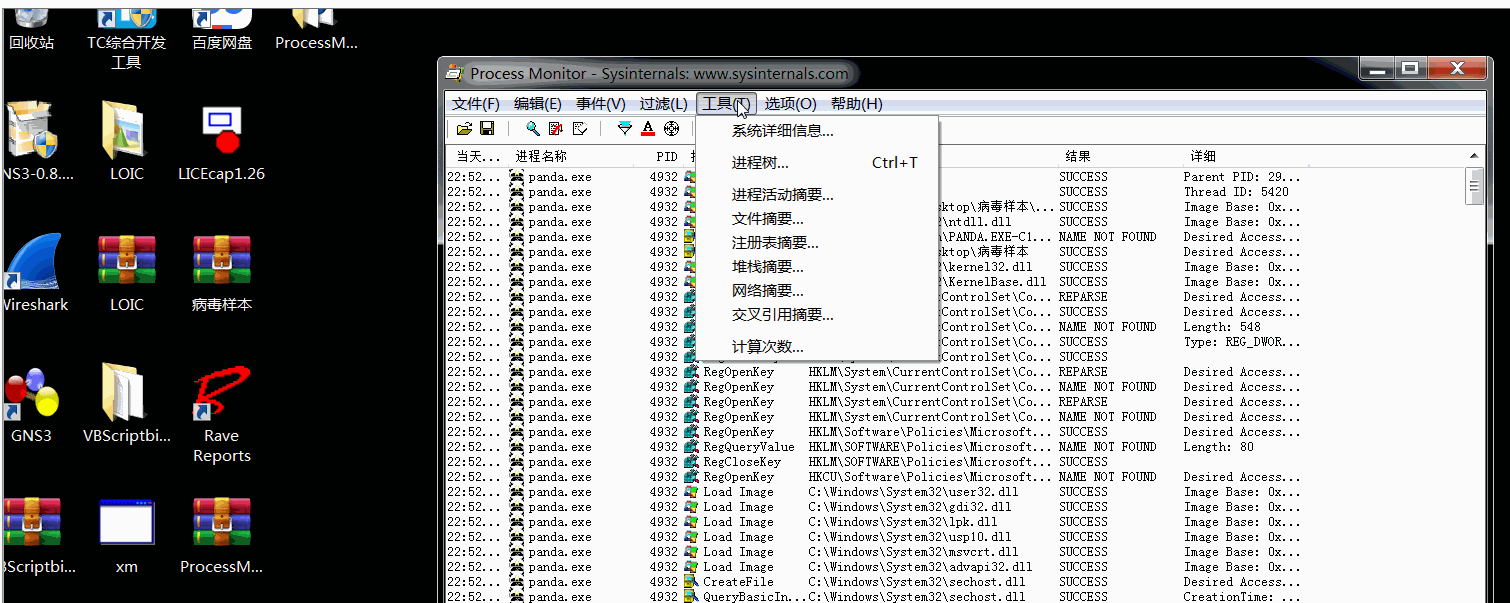
Task: Select the LOIC folder icon on desktop
Action: tap(126, 142)
